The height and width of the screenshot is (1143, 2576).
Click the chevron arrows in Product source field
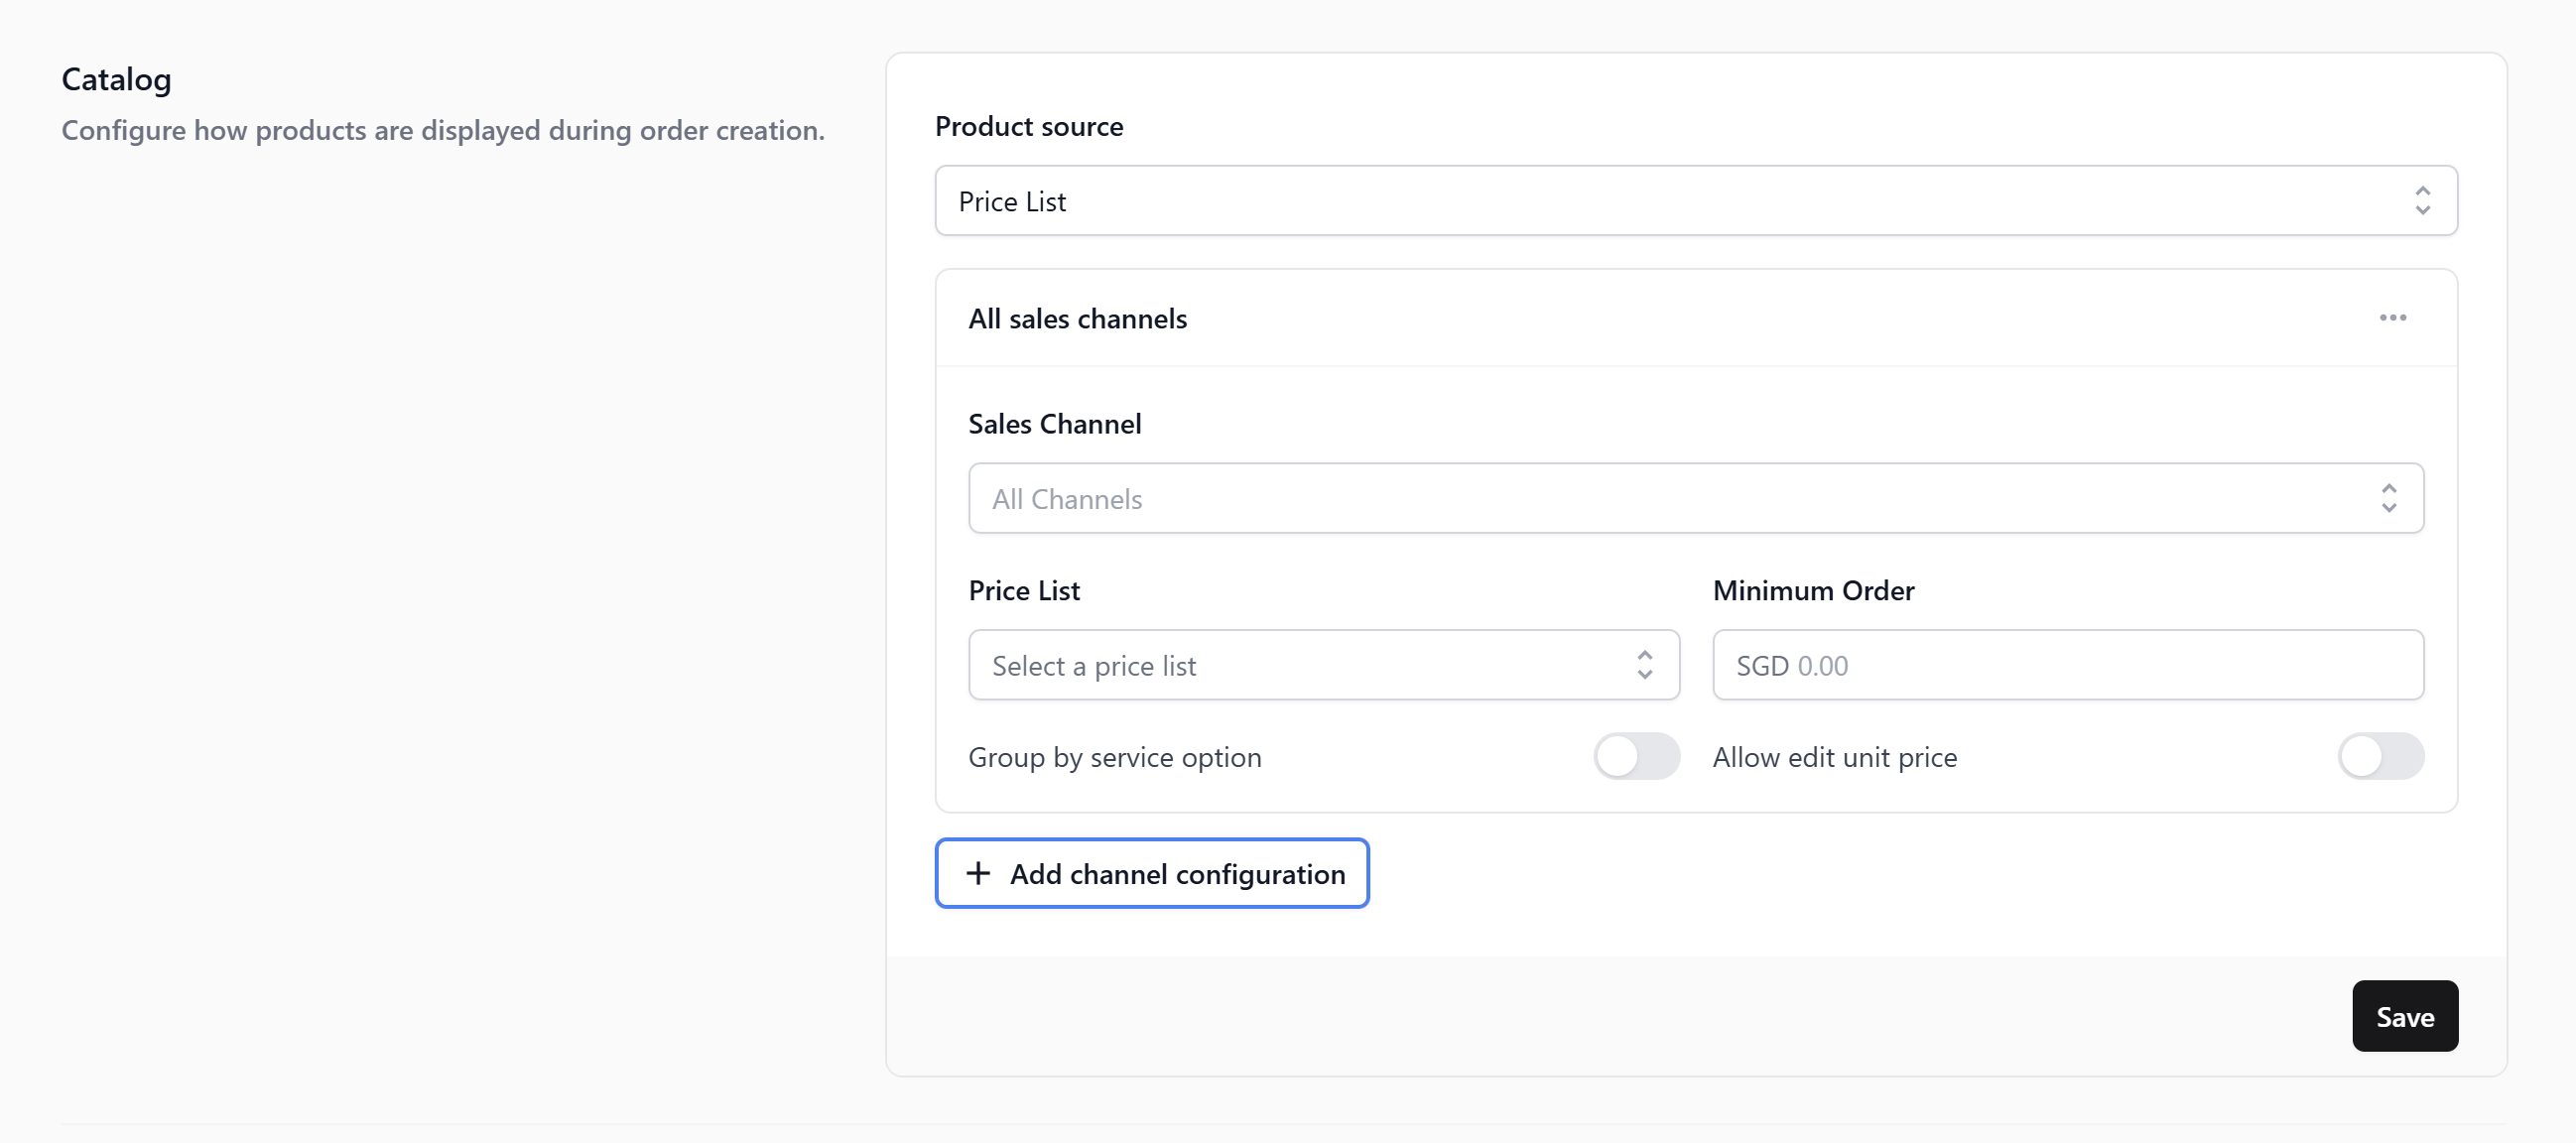[x=2422, y=201]
